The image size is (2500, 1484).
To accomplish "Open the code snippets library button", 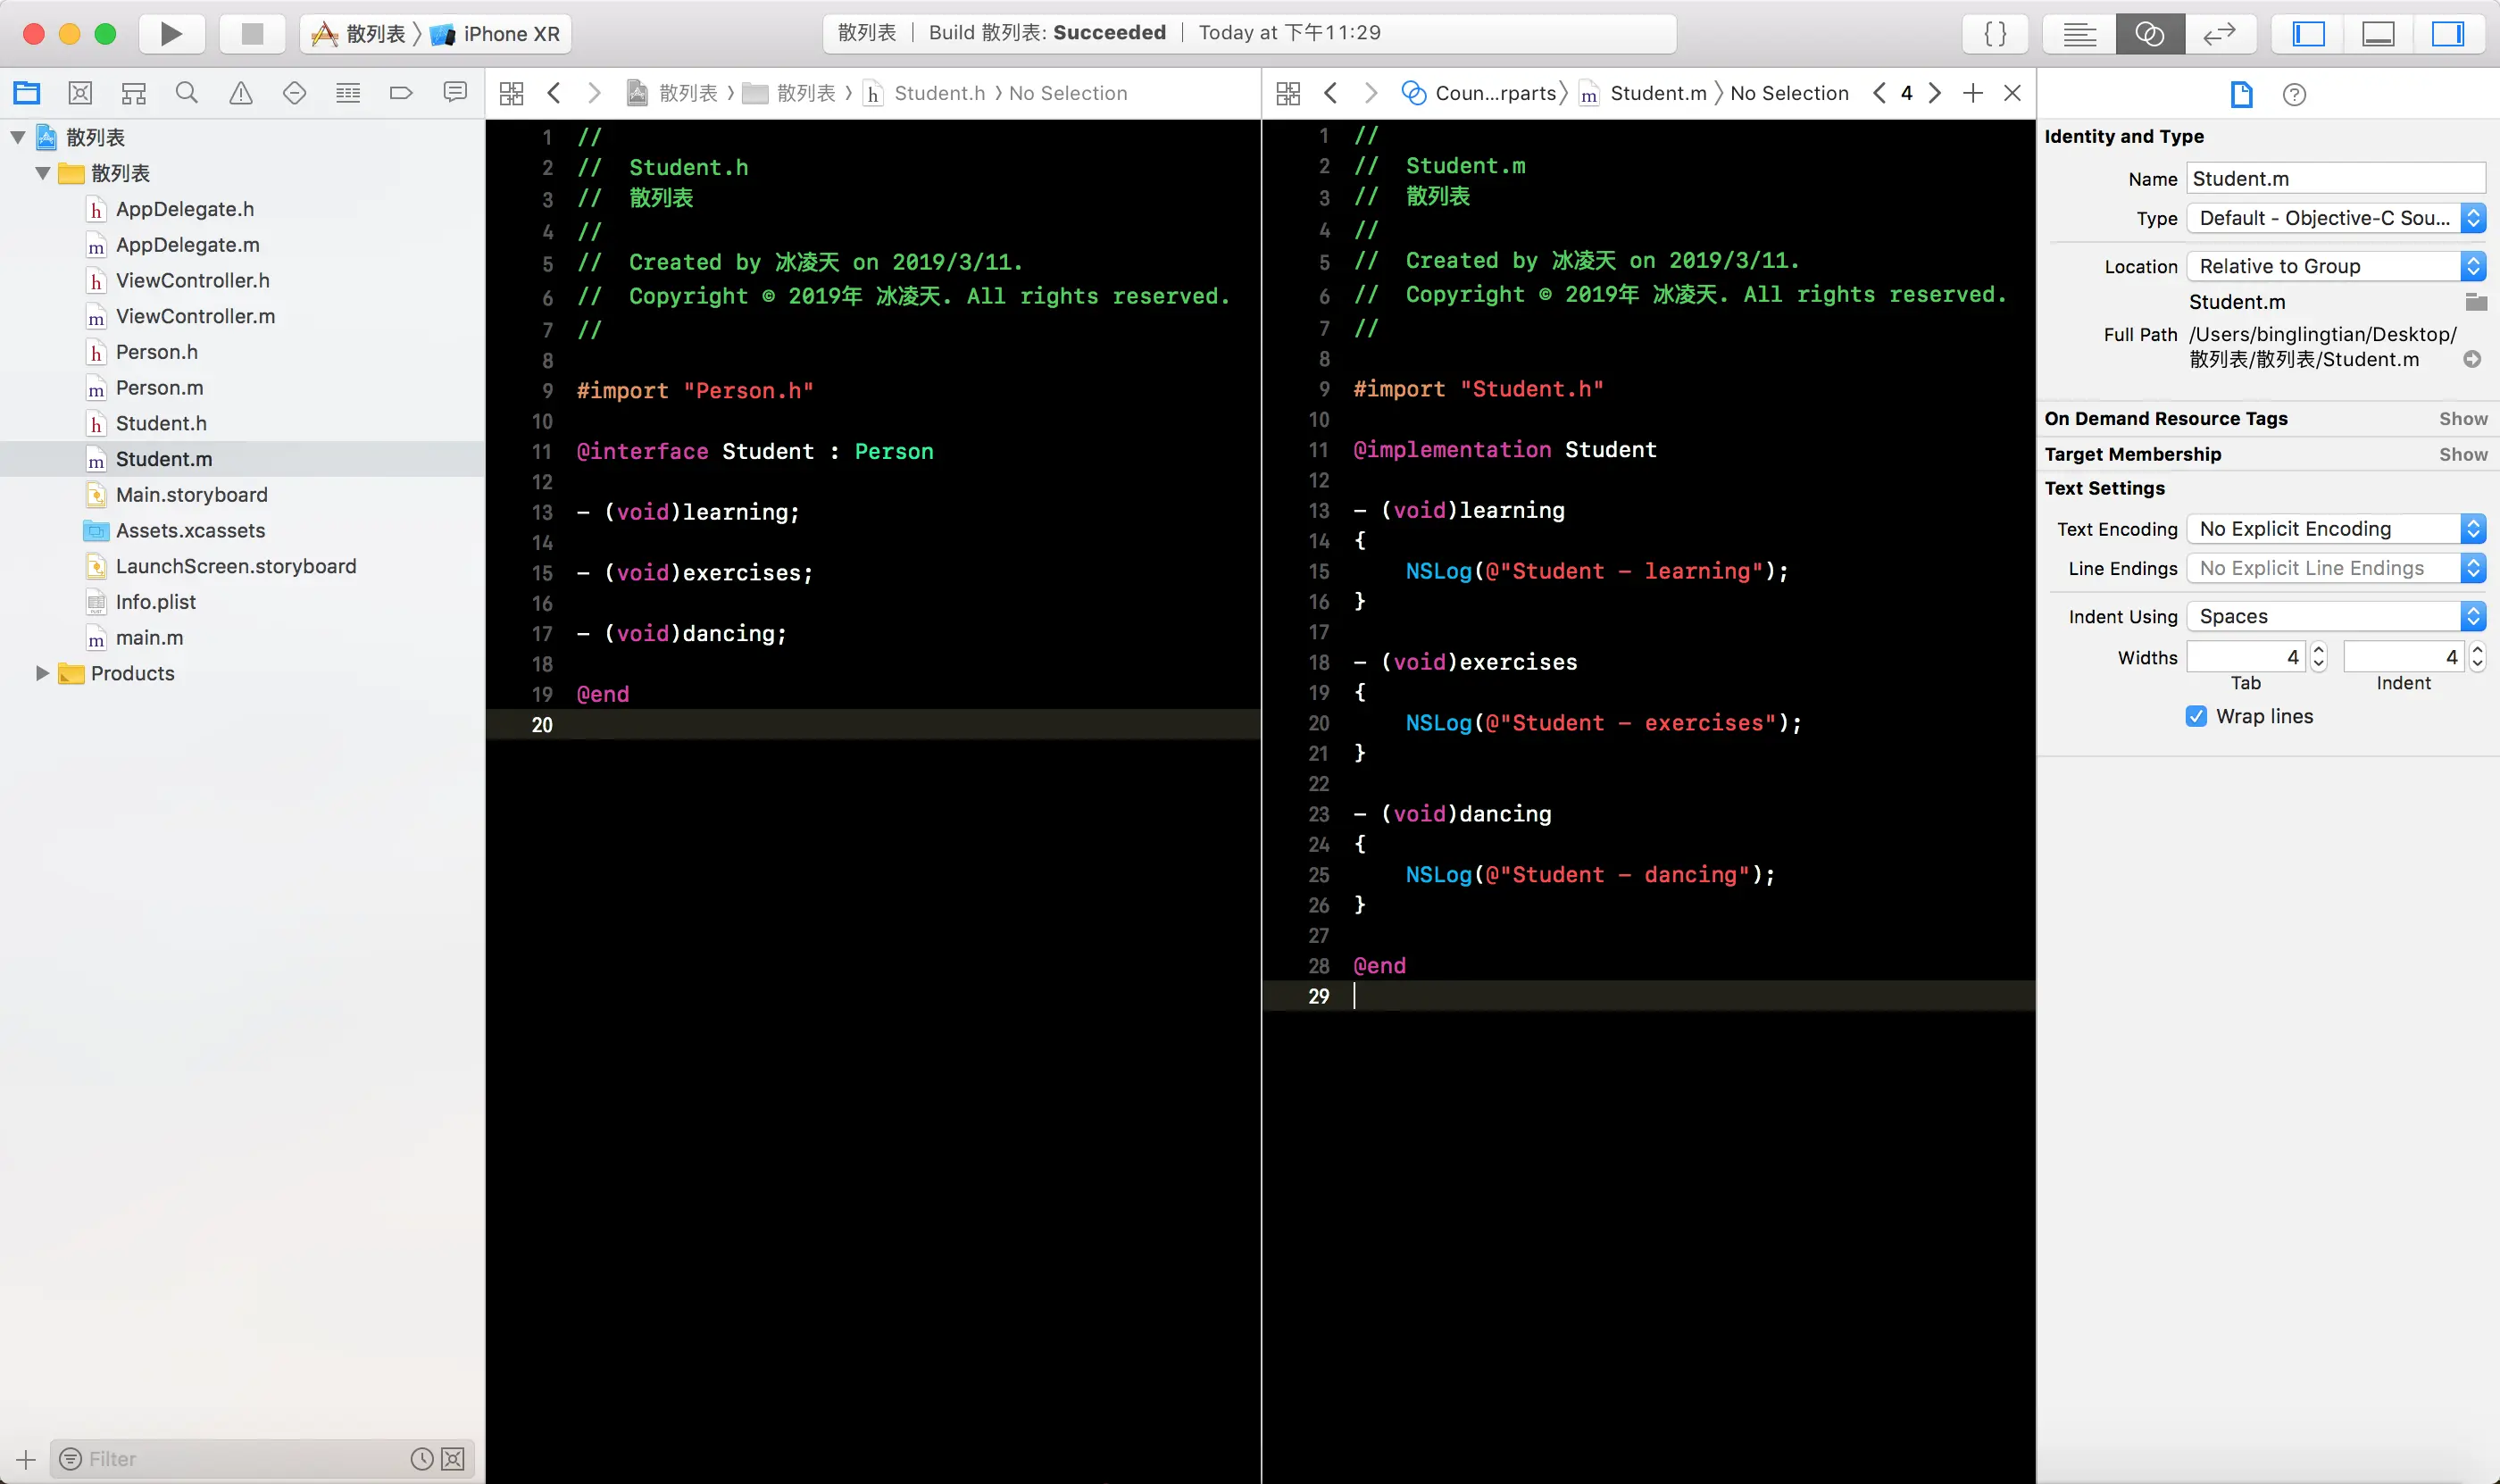I will 1995,34.
